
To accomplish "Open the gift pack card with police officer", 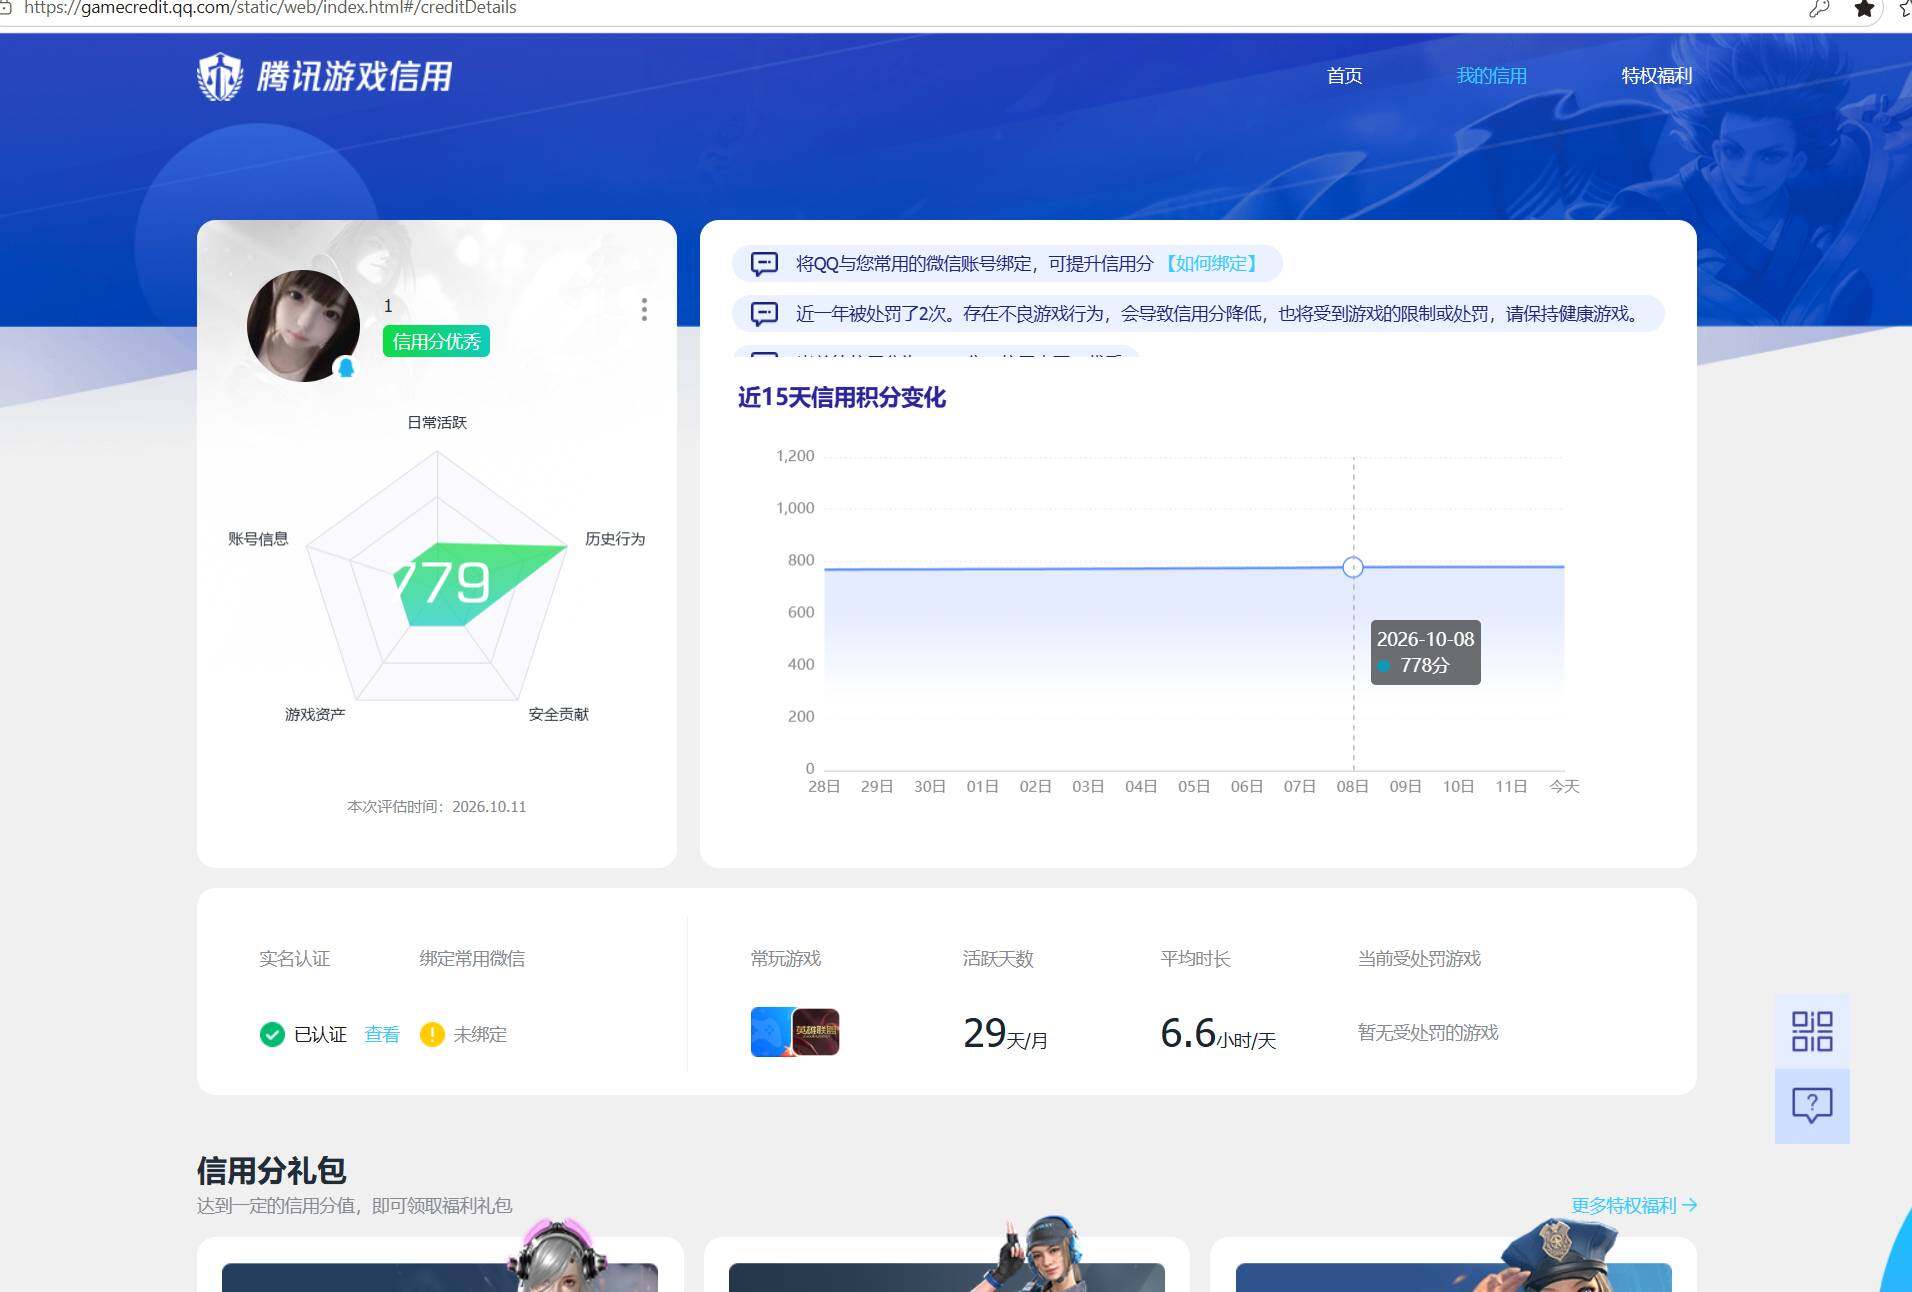I will point(1453,1264).
